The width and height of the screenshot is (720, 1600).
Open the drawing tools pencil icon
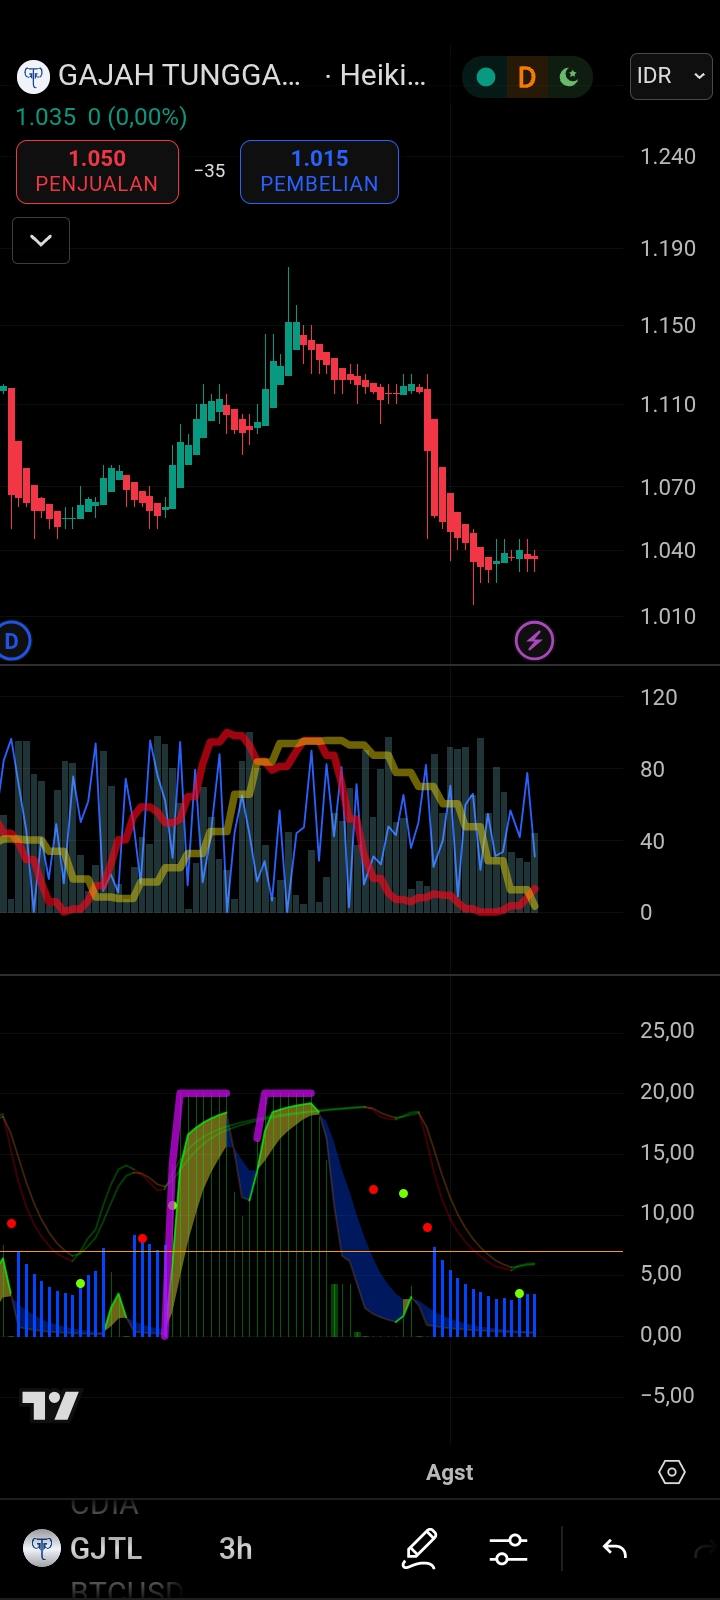click(x=420, y=1548)
